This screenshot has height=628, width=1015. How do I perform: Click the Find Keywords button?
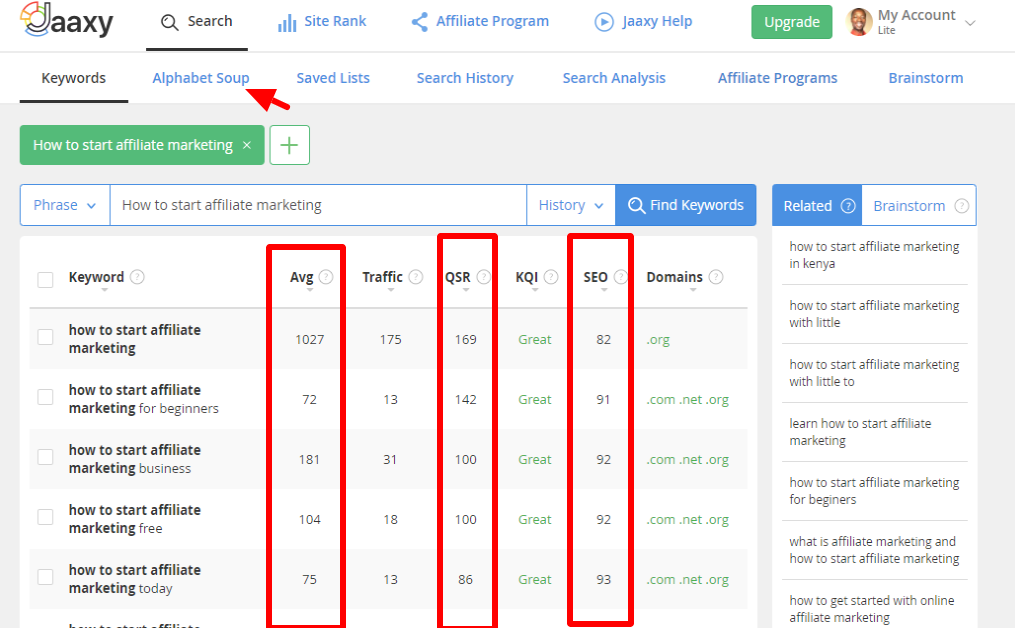(x=686, y=205)
